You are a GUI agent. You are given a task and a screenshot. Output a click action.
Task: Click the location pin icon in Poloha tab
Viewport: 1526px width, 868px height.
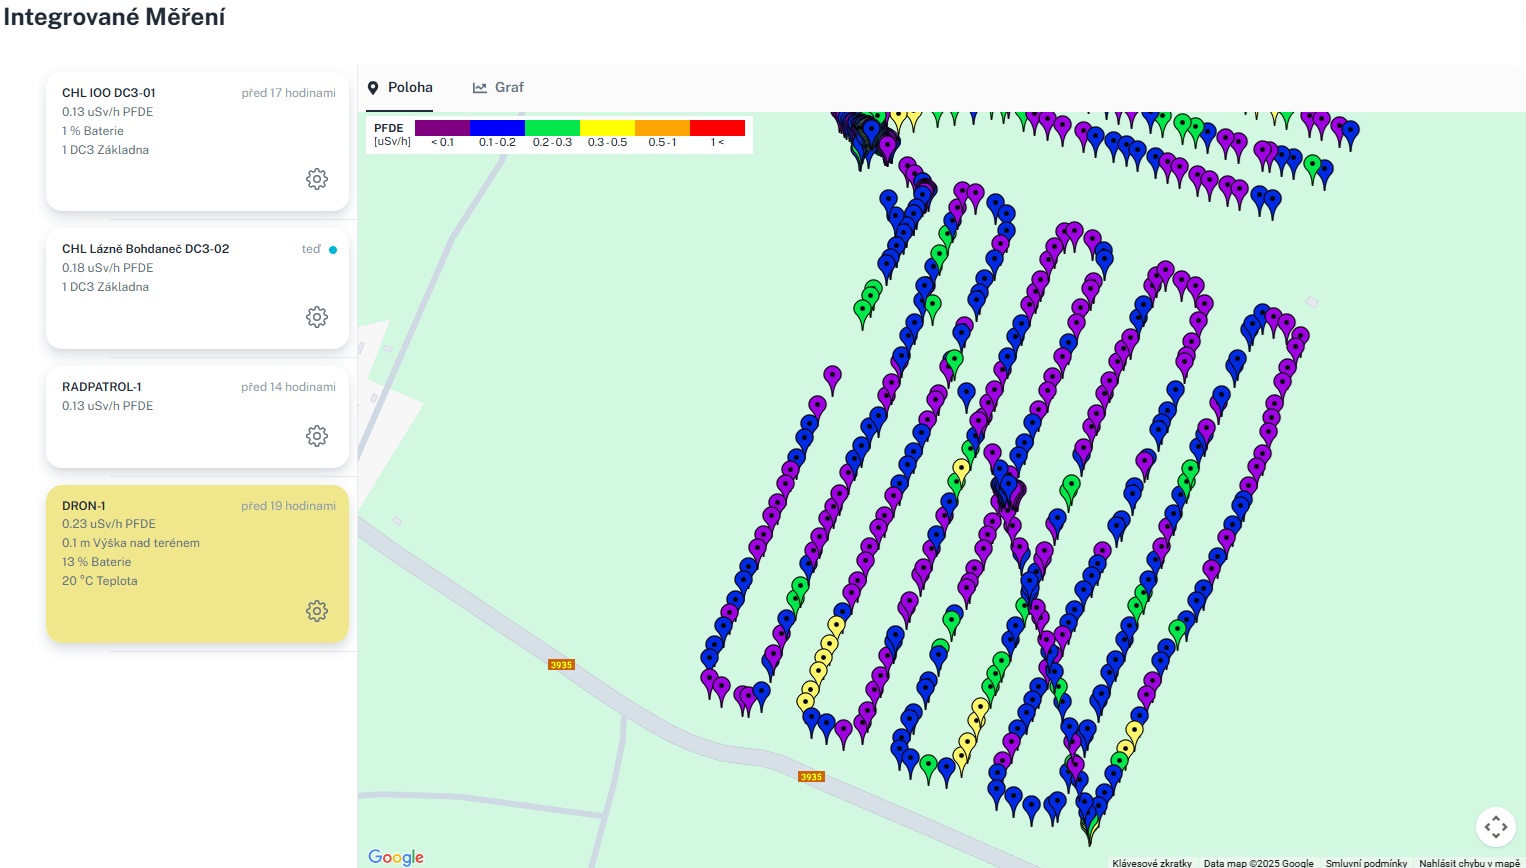click(x=373, y=88)
